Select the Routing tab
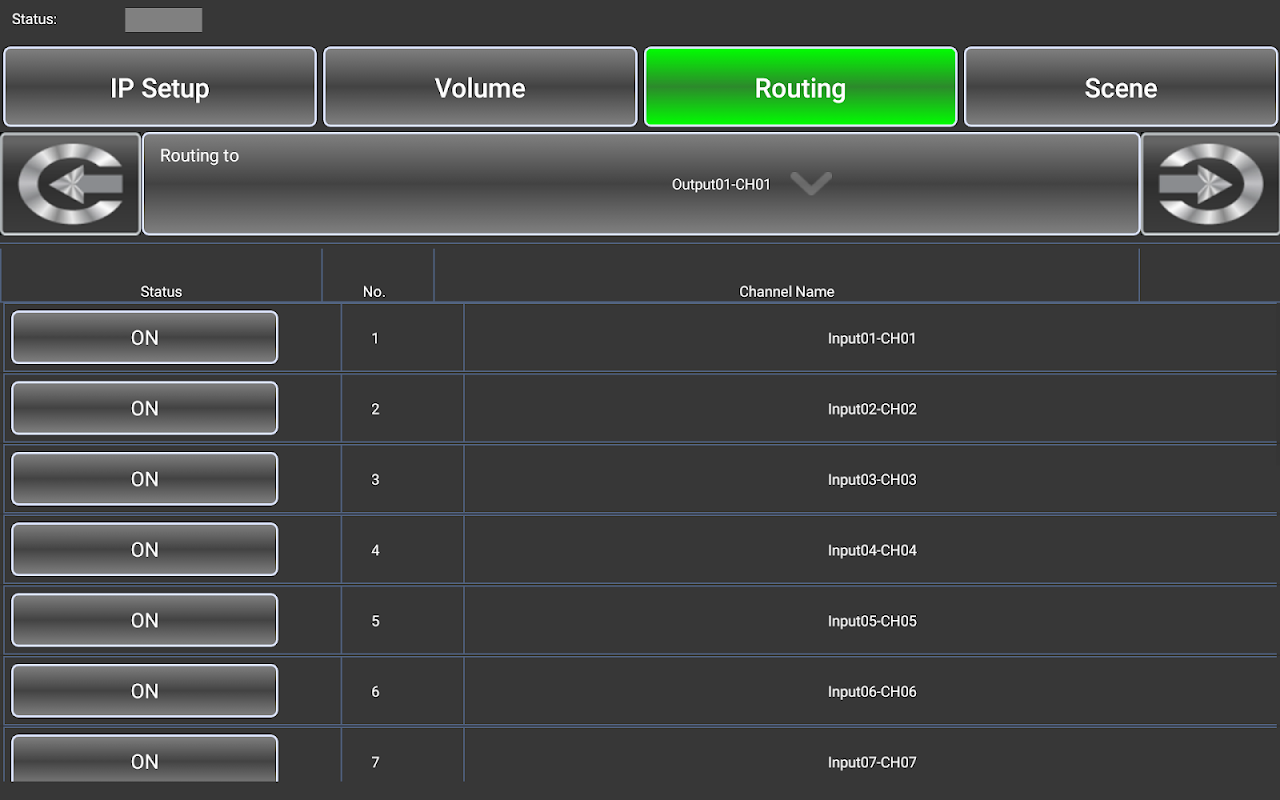Image resolution: width=1280 pixels, height=800 pixels. click(800, 87)
